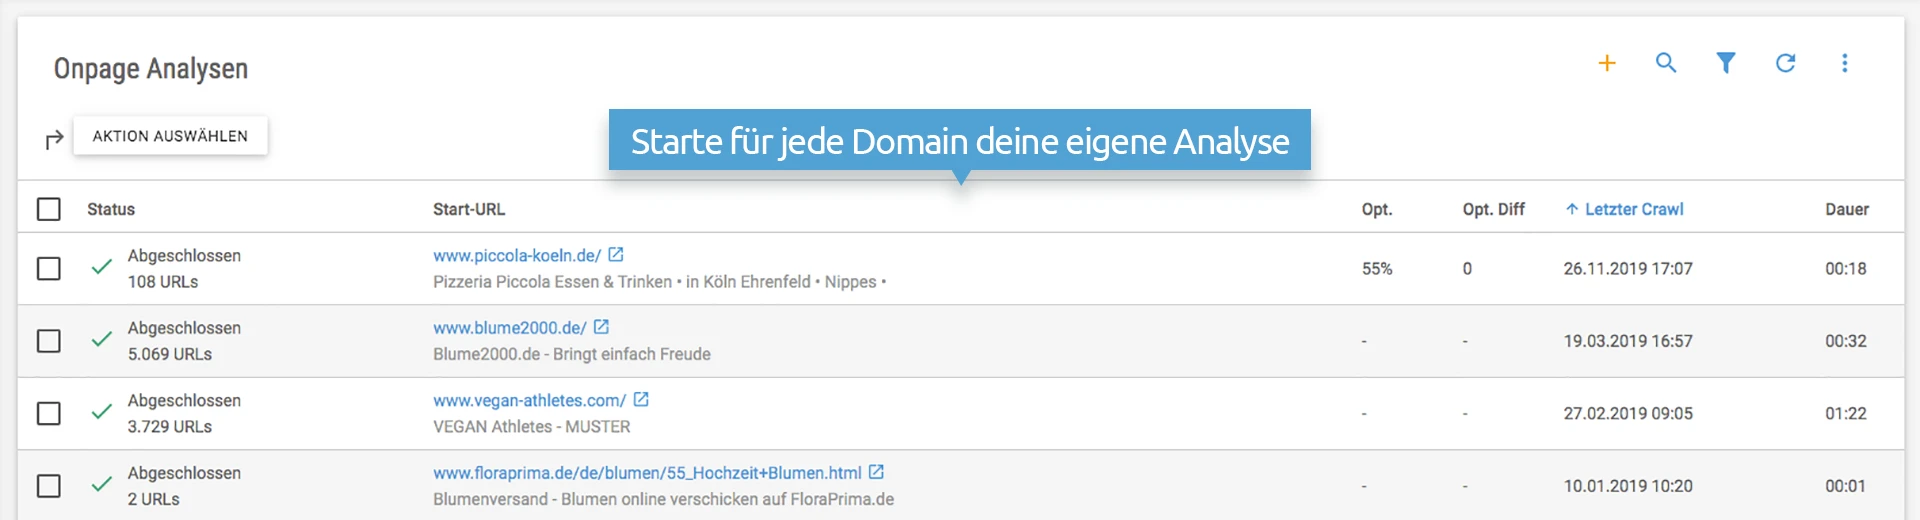Tick the vegan-athletes.com row checkbox
The image size is (1920, 520).
click(x=49, y=414)
